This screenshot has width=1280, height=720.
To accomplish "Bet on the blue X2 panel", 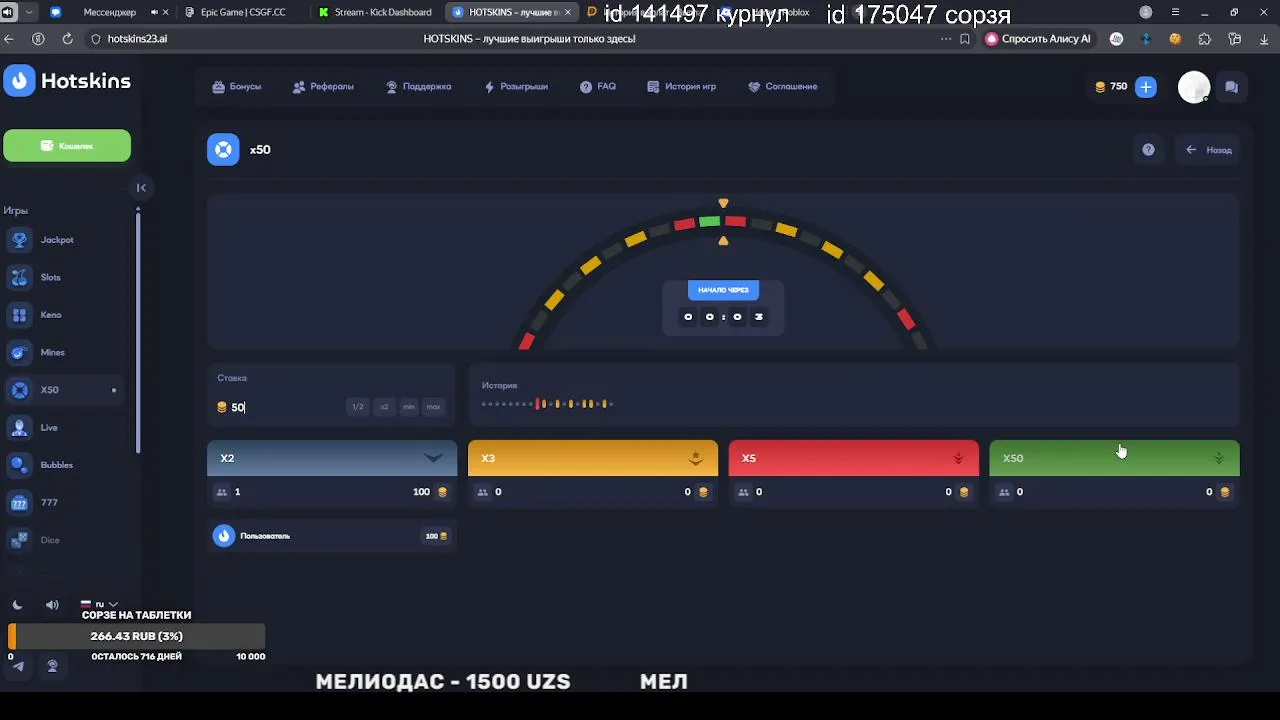I will click(332, 458).
